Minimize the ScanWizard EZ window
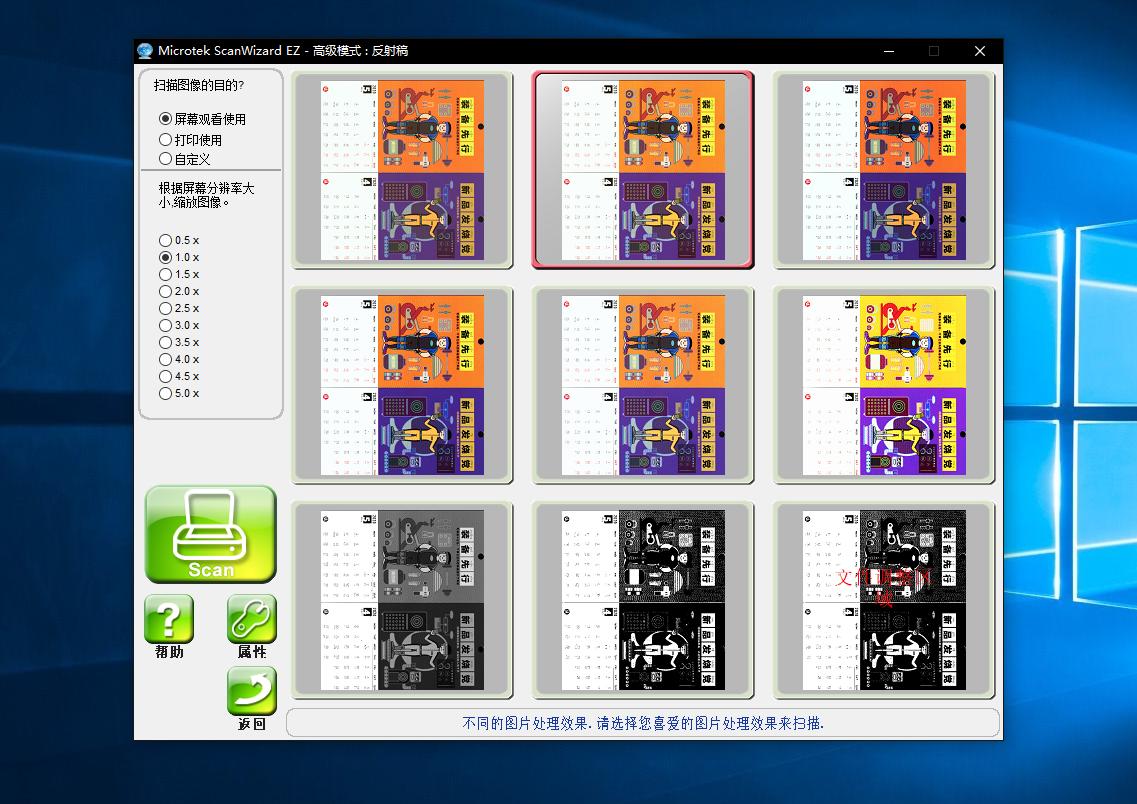Viewport: 1137px width, 804px height. coord(889,51)
